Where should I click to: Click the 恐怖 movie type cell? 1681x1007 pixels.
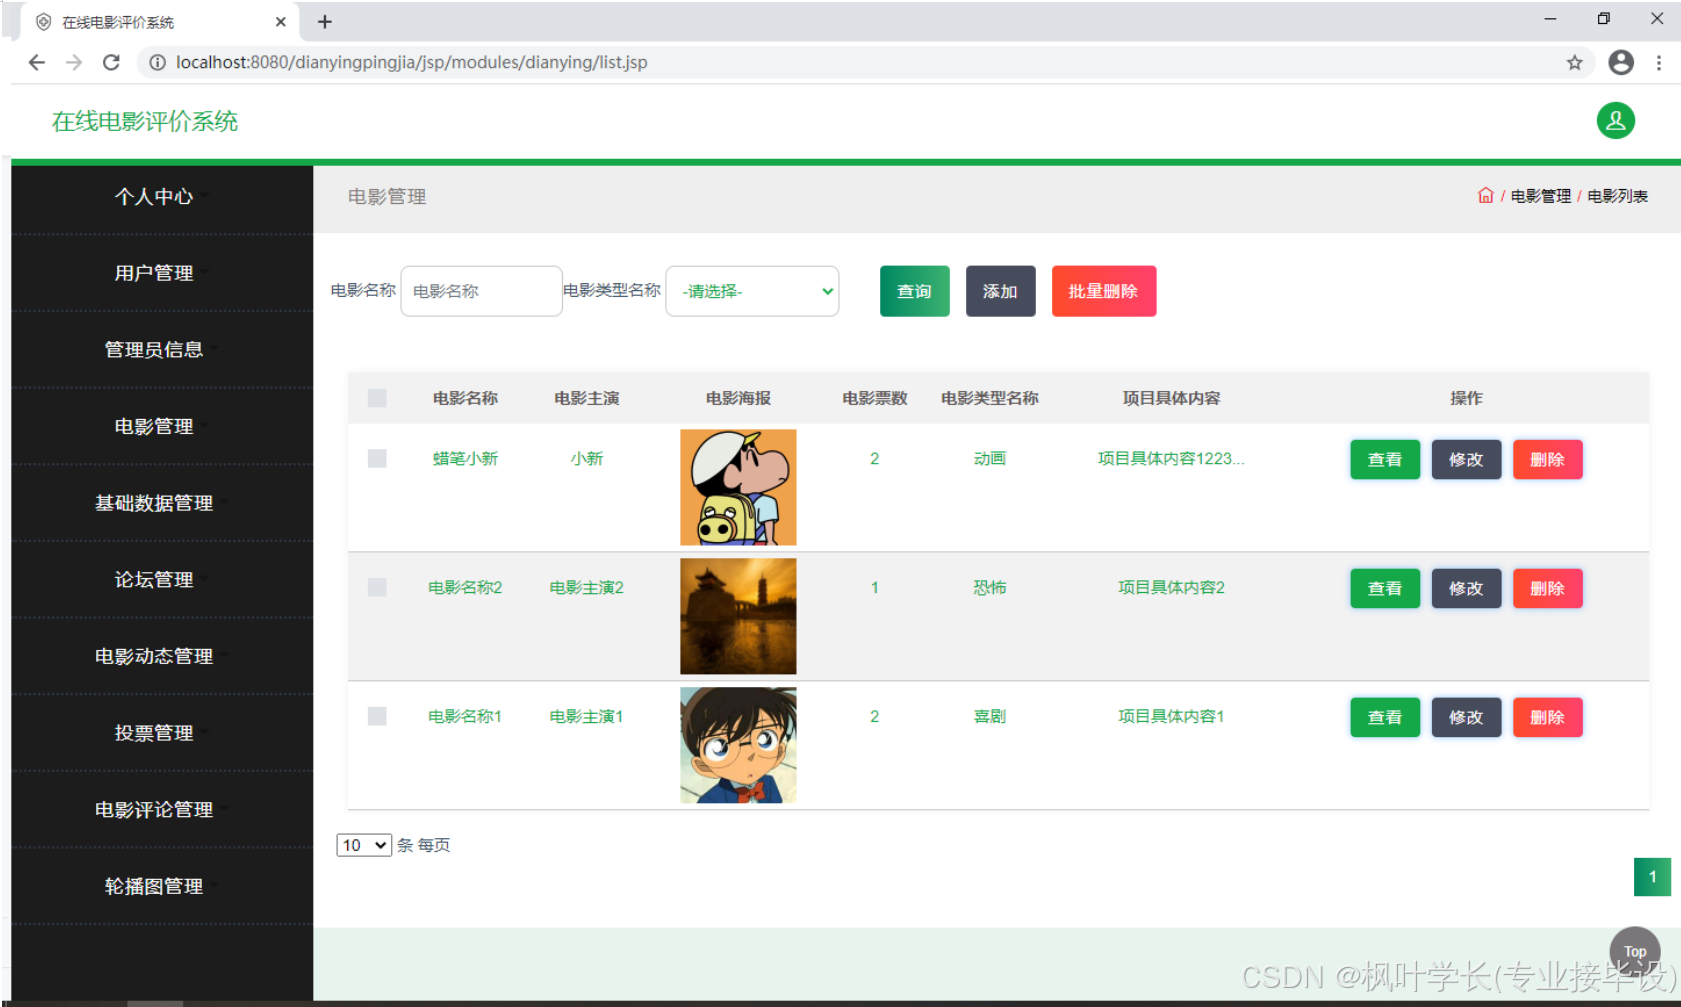tap(990, 587)
